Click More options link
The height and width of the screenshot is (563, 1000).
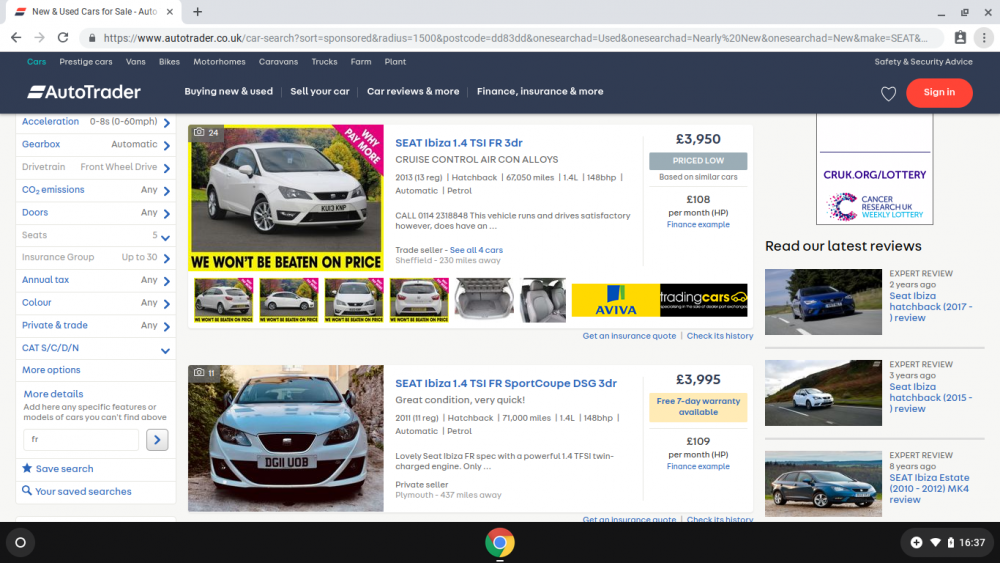click(51, 370)
